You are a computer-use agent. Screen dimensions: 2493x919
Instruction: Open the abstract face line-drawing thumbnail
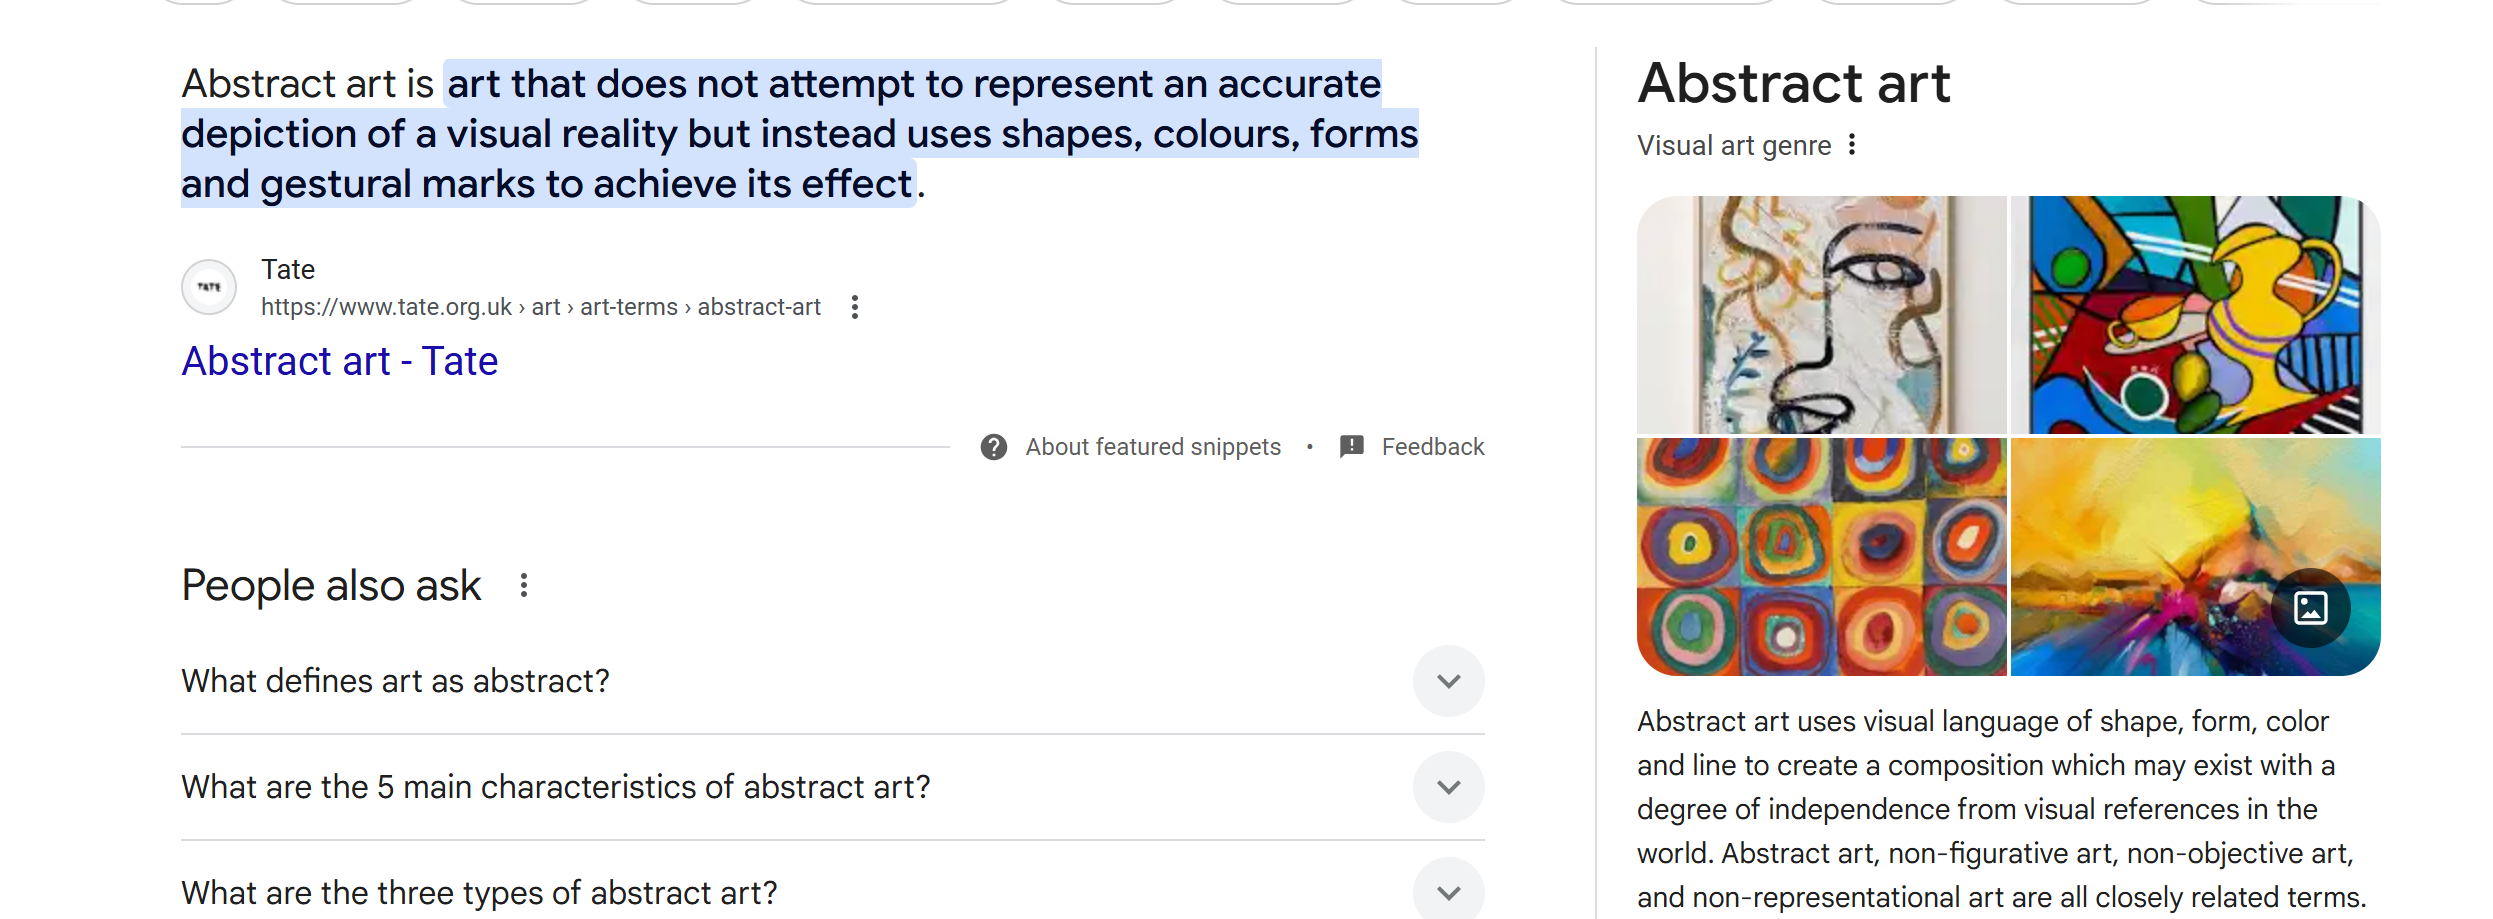pyautogui.click(x=1821, y=315)
